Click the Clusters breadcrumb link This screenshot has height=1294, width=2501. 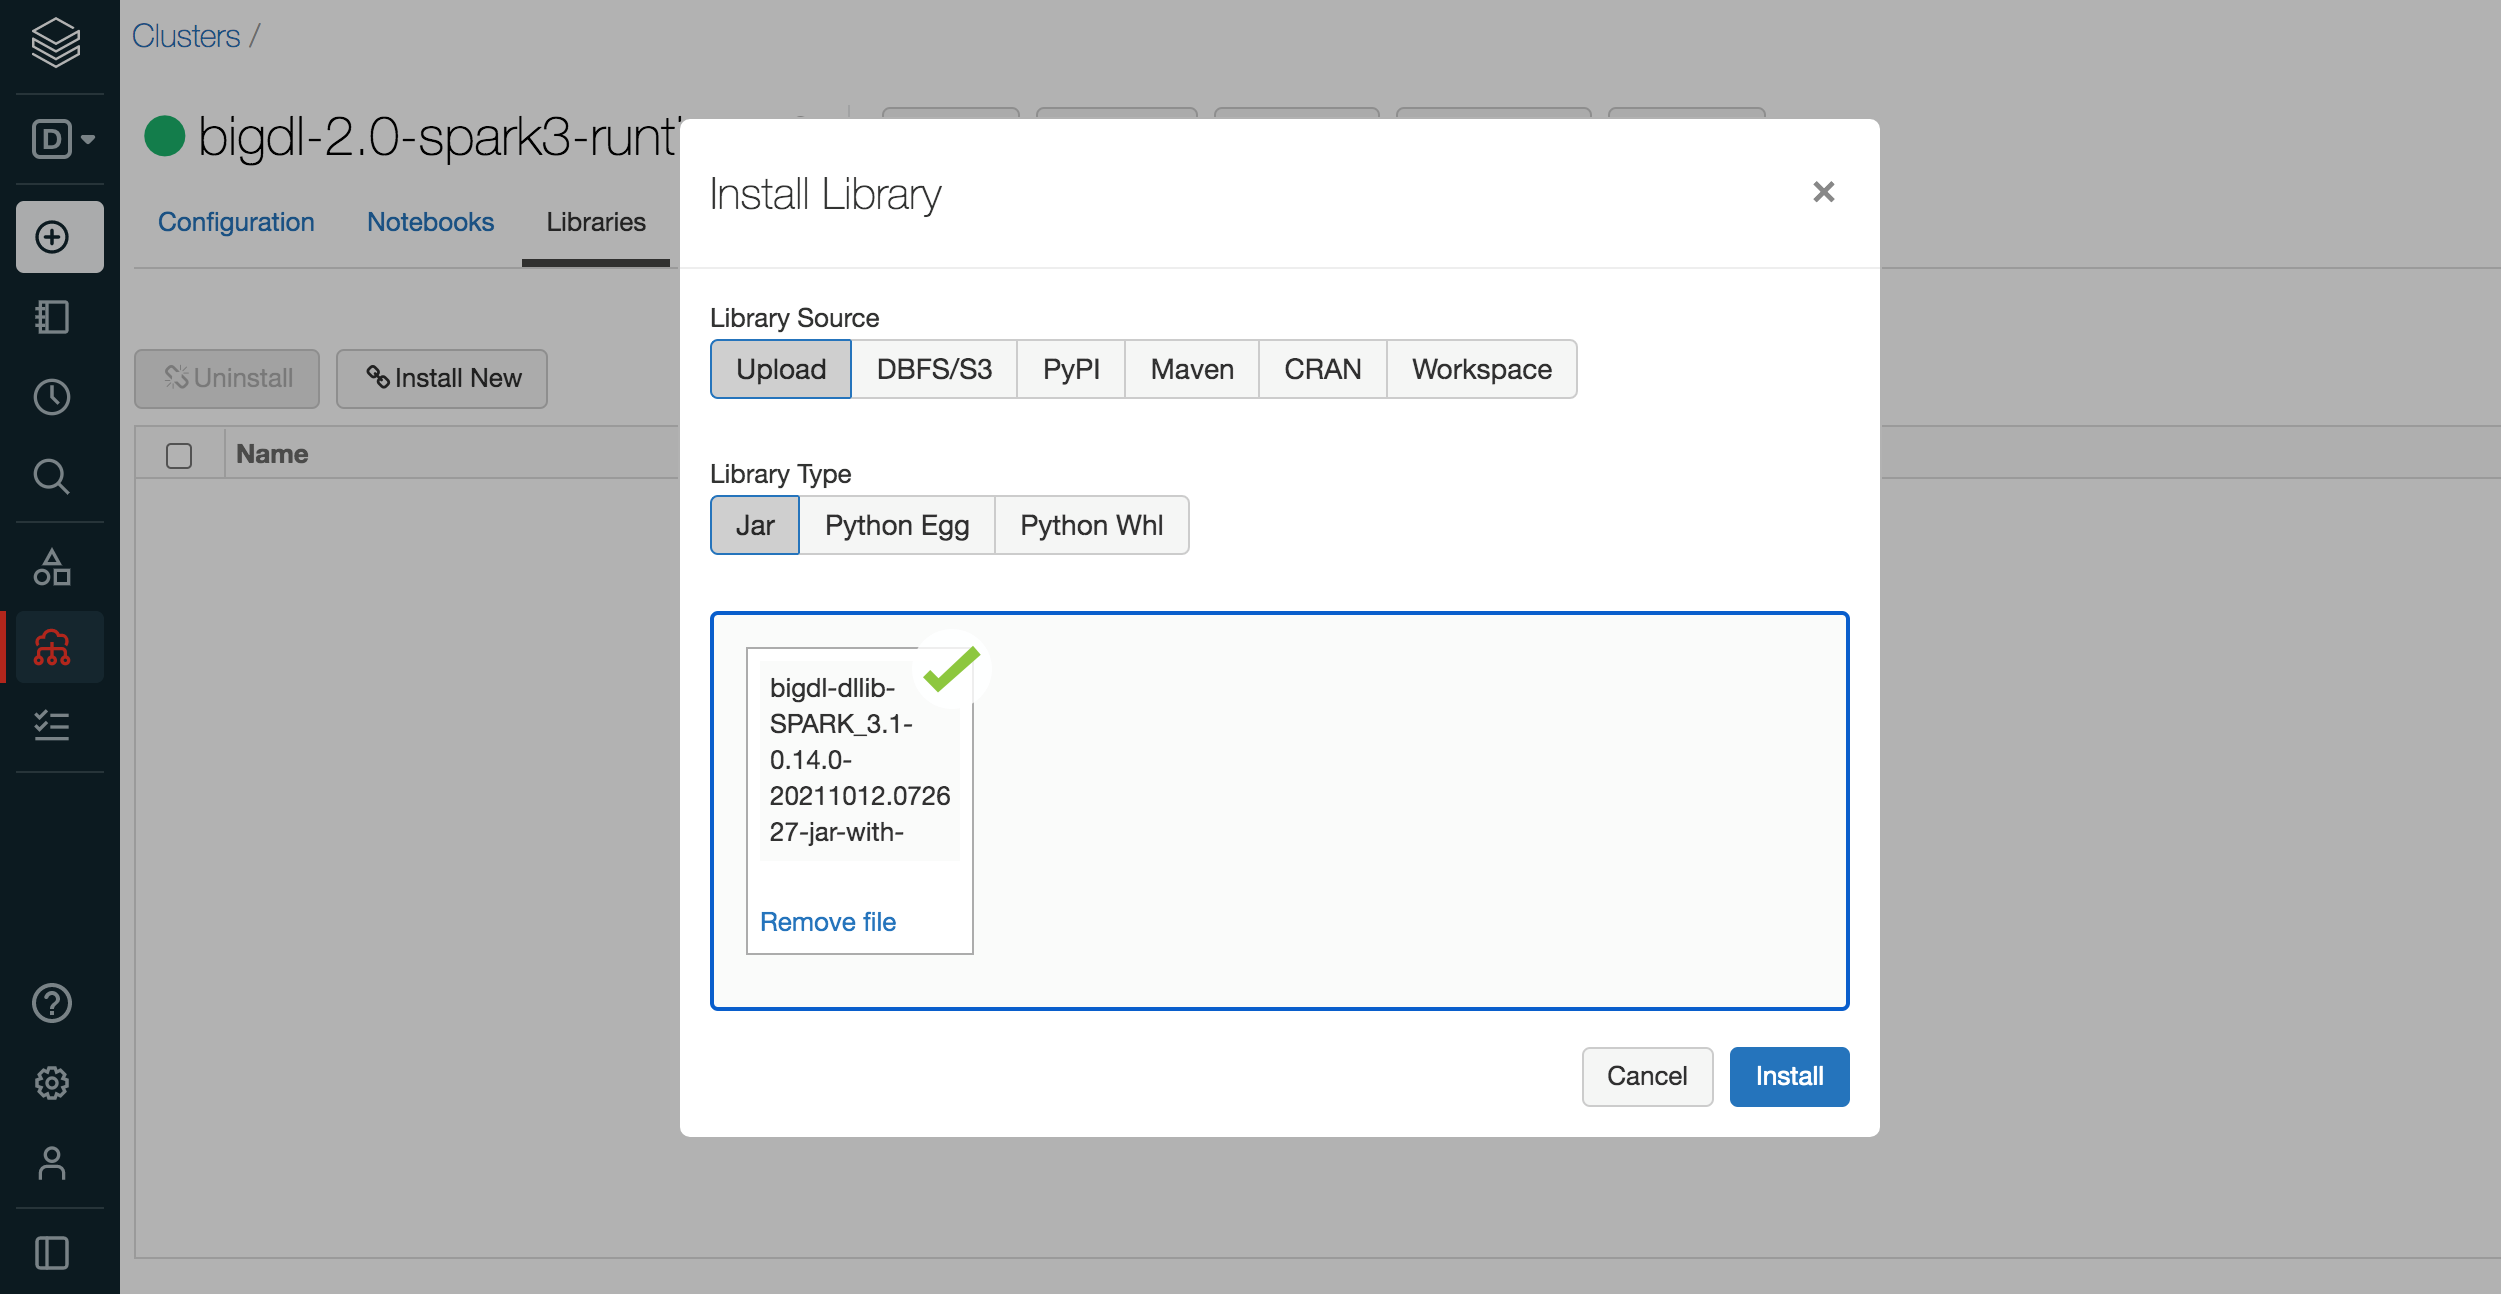pos(186,36)
